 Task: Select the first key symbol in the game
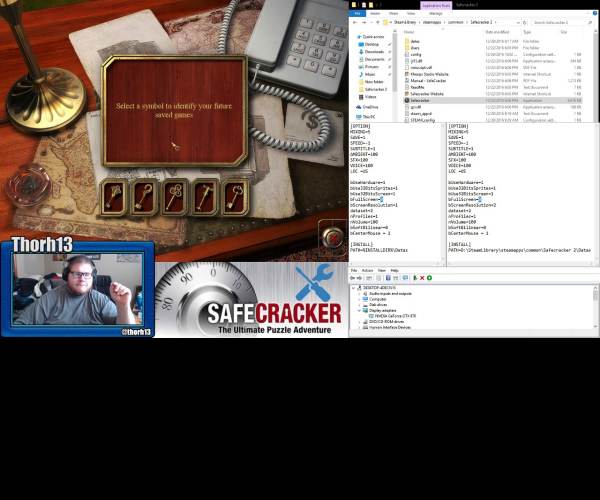[114, 197]
